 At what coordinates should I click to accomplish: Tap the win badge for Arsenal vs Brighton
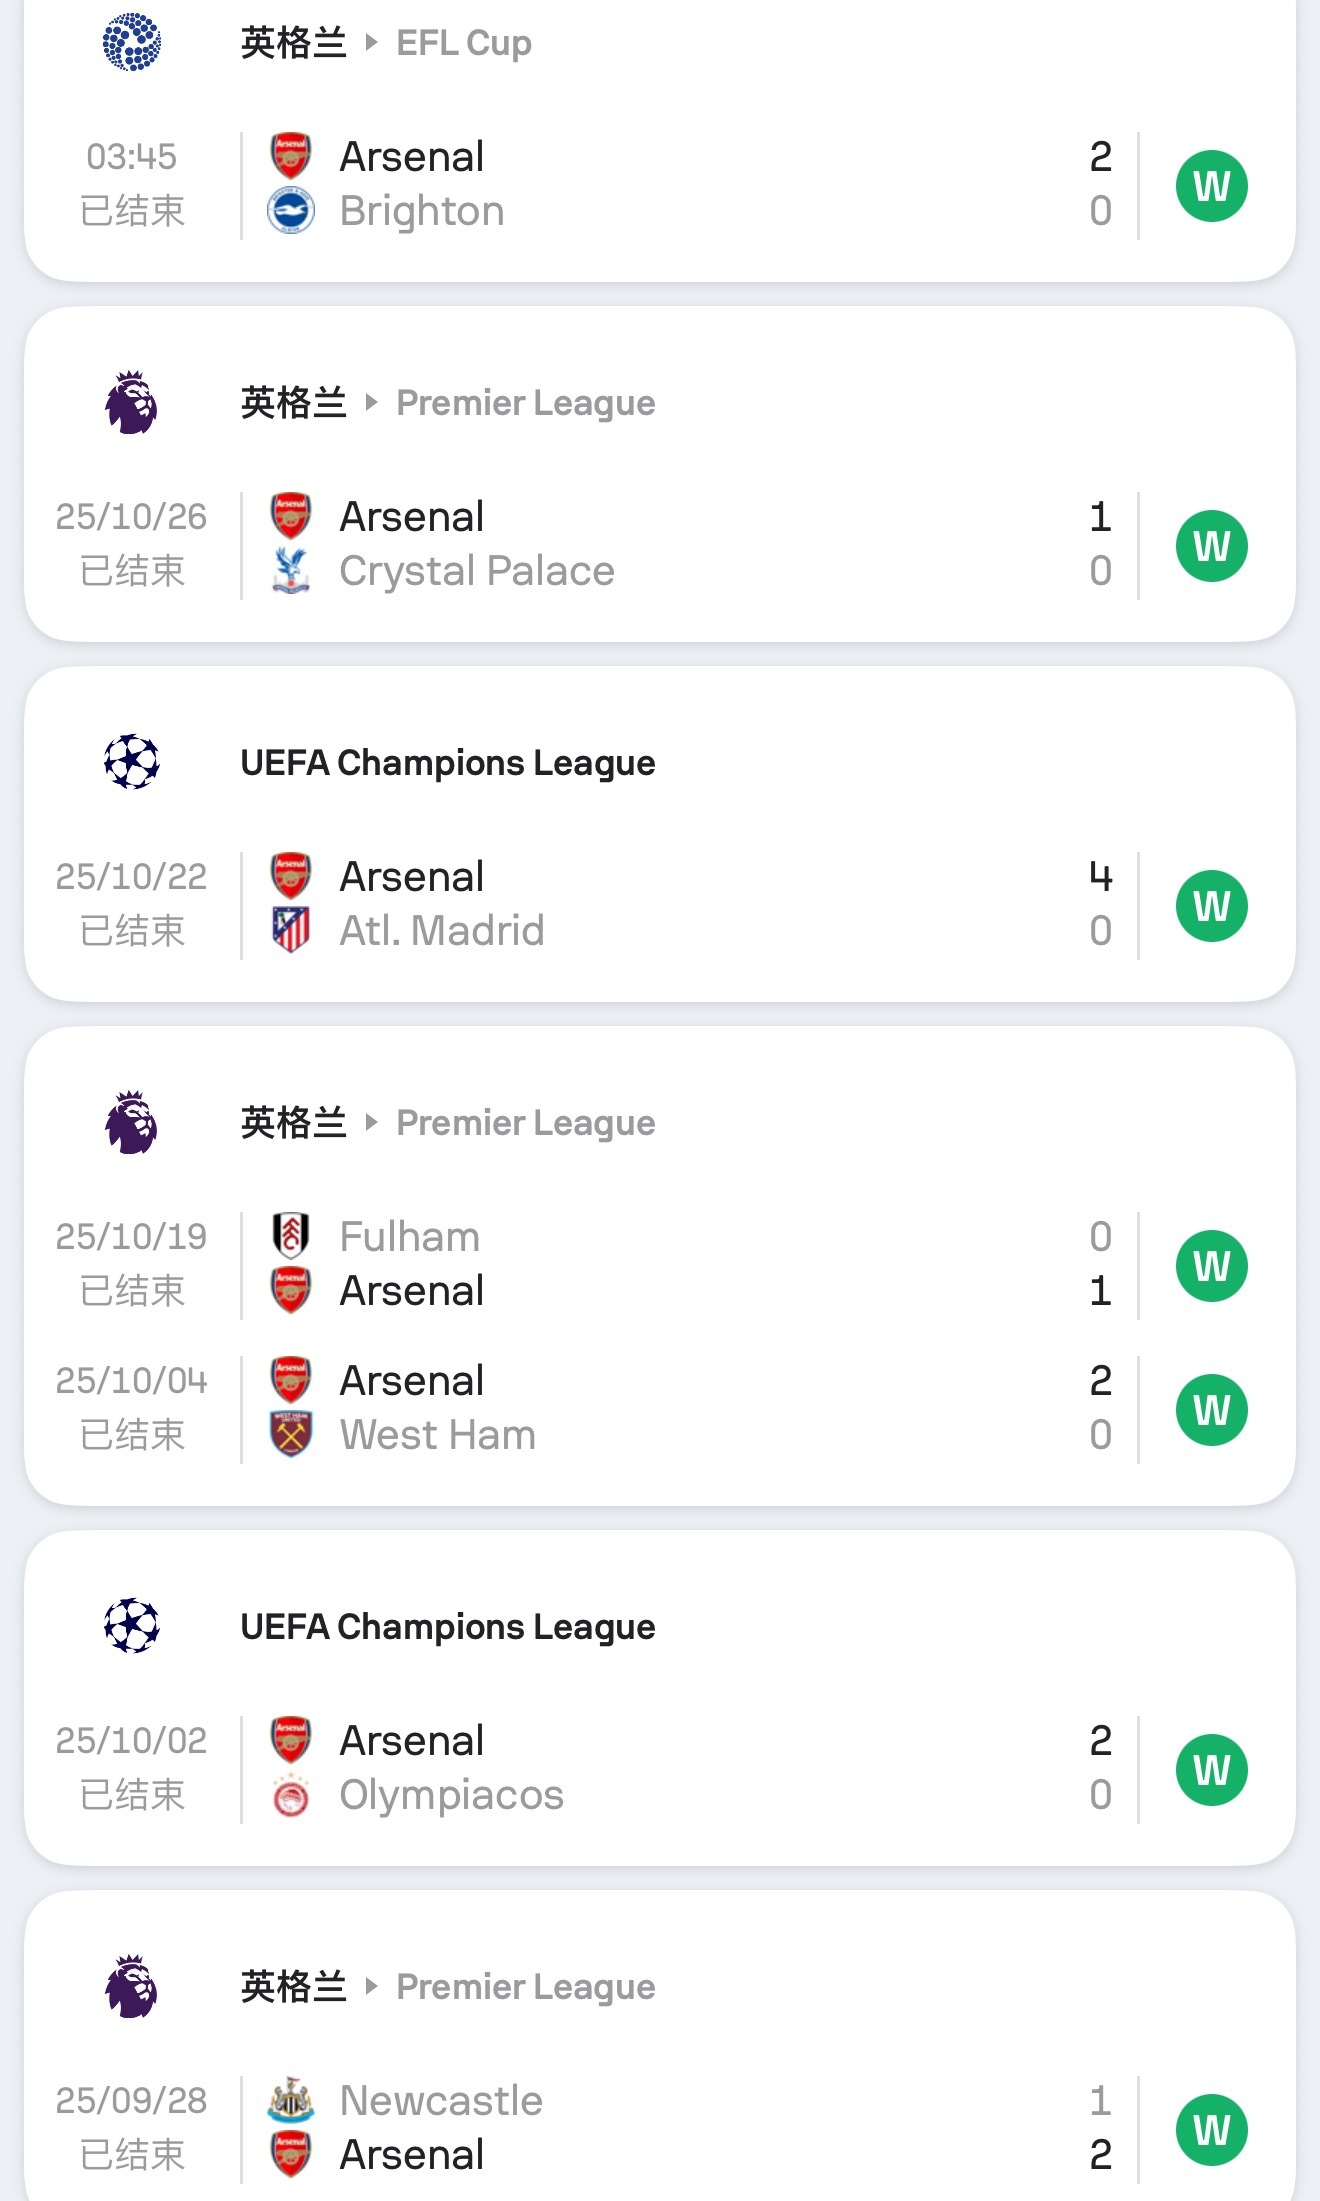point(1211,186)
